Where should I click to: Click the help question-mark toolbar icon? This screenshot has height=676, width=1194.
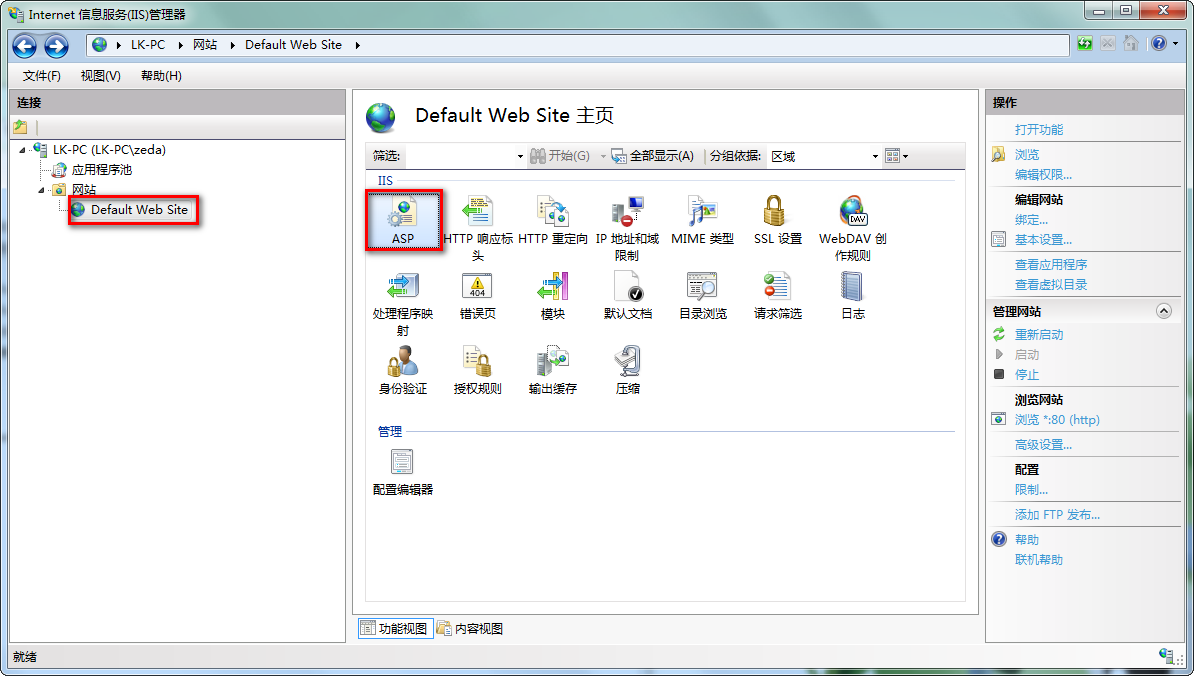click(x=1158, y=43)
